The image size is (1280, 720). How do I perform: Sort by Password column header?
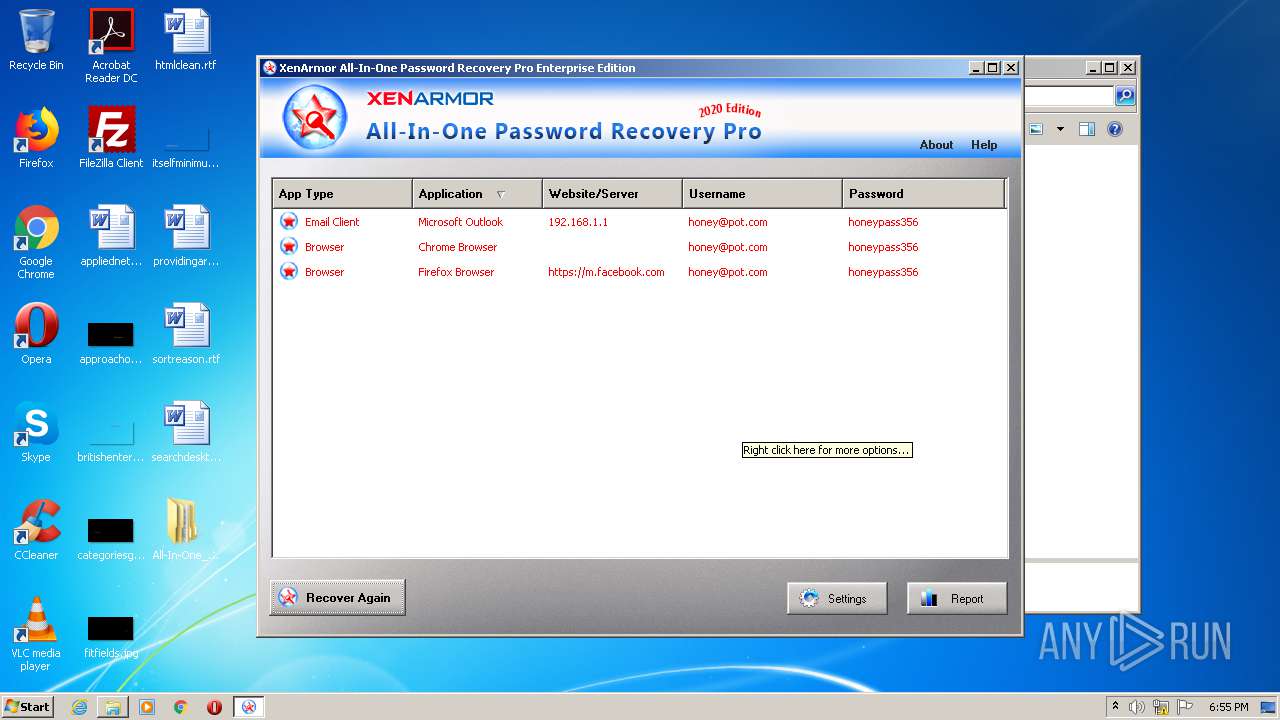(923, 194)
